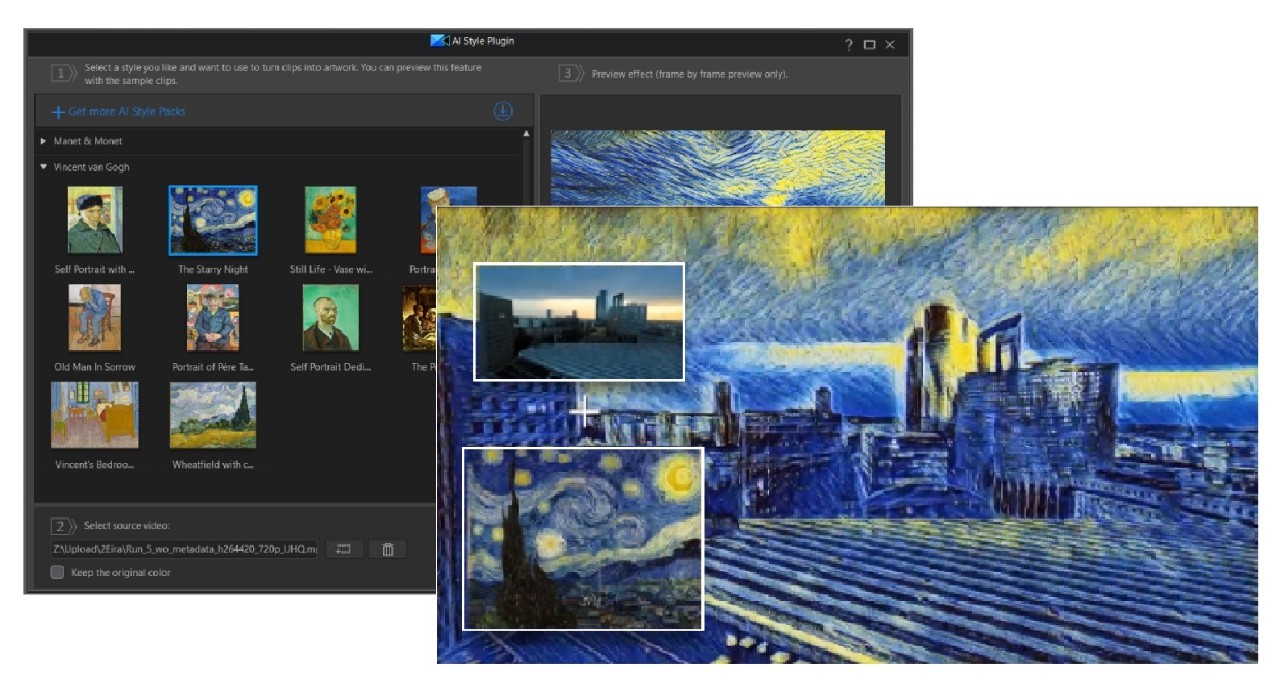Screen dimensions: 1280x684
Task: Choose Vincent's Bedroom style thumbnail
Action: coord(95,414)
